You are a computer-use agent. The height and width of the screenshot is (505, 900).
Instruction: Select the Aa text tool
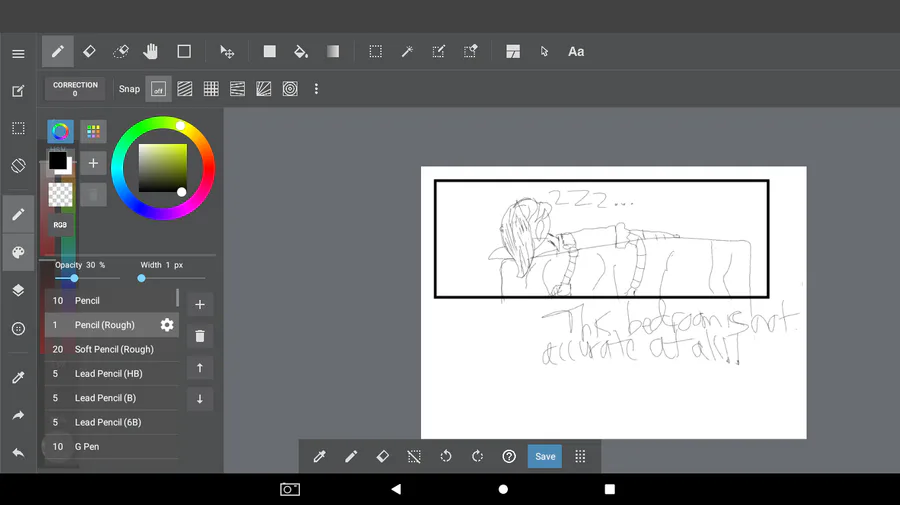click(x=576, y=52)
